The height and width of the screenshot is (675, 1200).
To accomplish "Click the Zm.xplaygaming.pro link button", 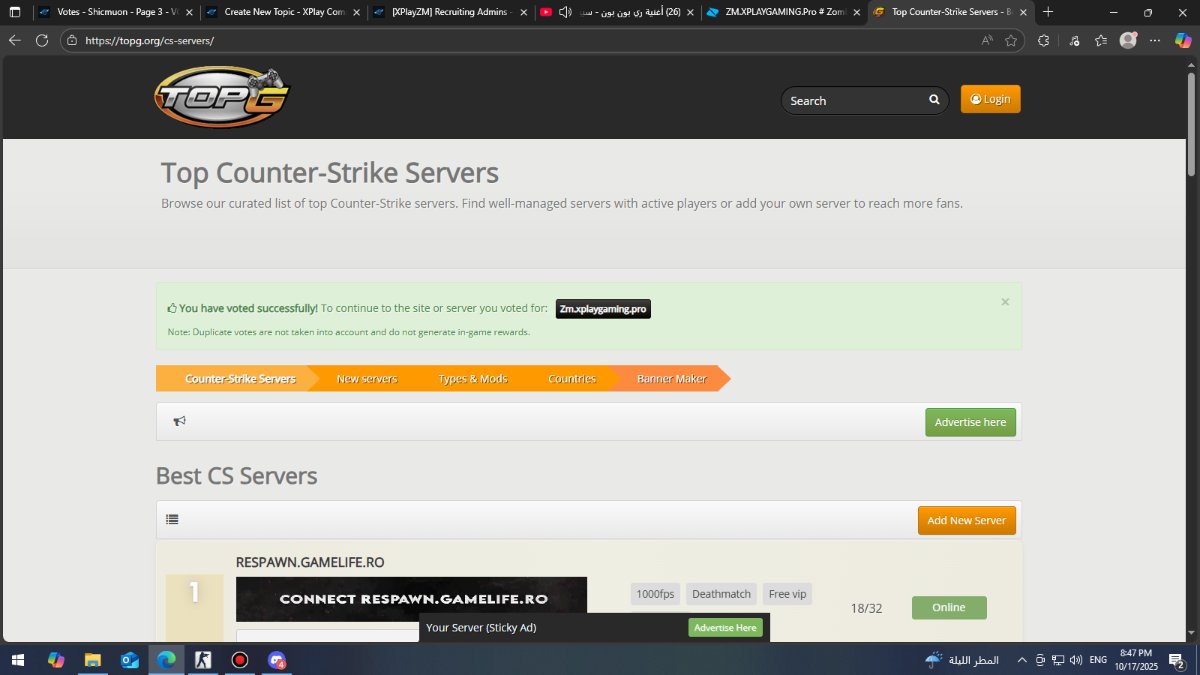I will [603, 309].
